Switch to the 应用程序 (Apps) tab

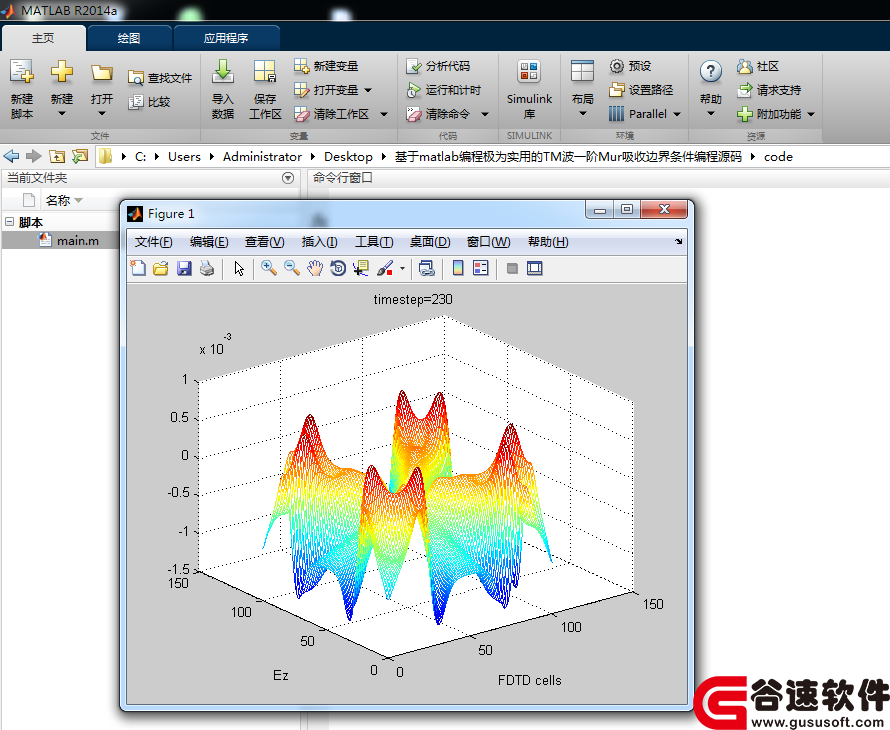(226, 38)
